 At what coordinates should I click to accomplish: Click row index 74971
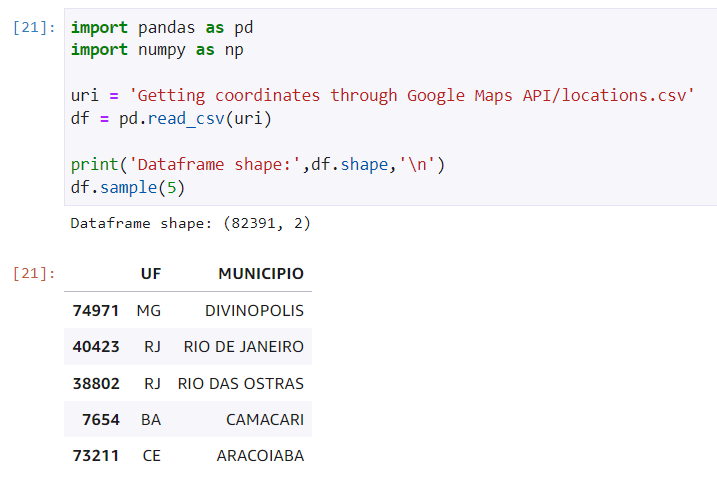[x=96, y=311]
